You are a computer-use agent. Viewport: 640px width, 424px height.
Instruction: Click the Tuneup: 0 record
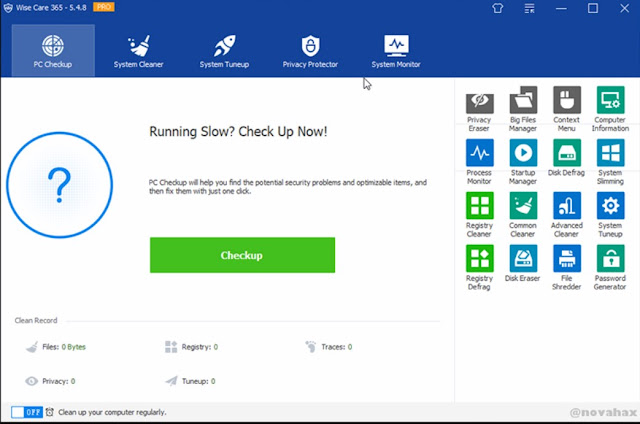pos(190,381)
